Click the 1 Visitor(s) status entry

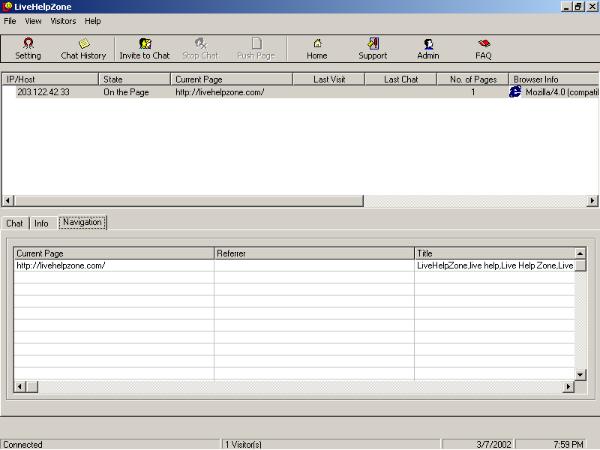tap(243, 444)
